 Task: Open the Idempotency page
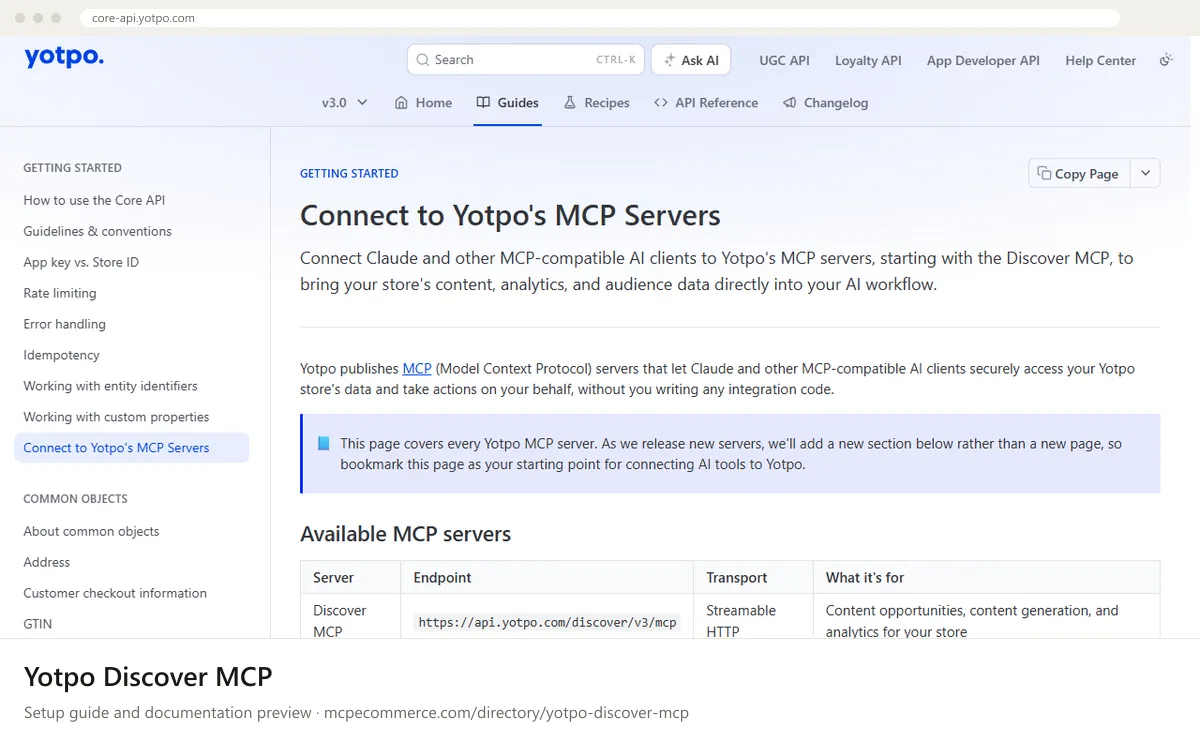point(62,355)
